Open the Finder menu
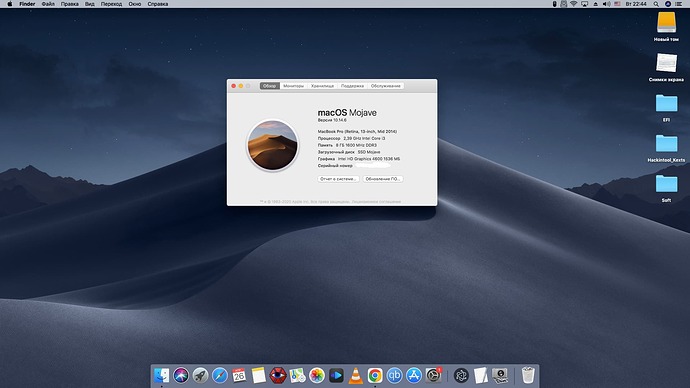690x388 pixels. pyautogui.click(x=27, y=4)
